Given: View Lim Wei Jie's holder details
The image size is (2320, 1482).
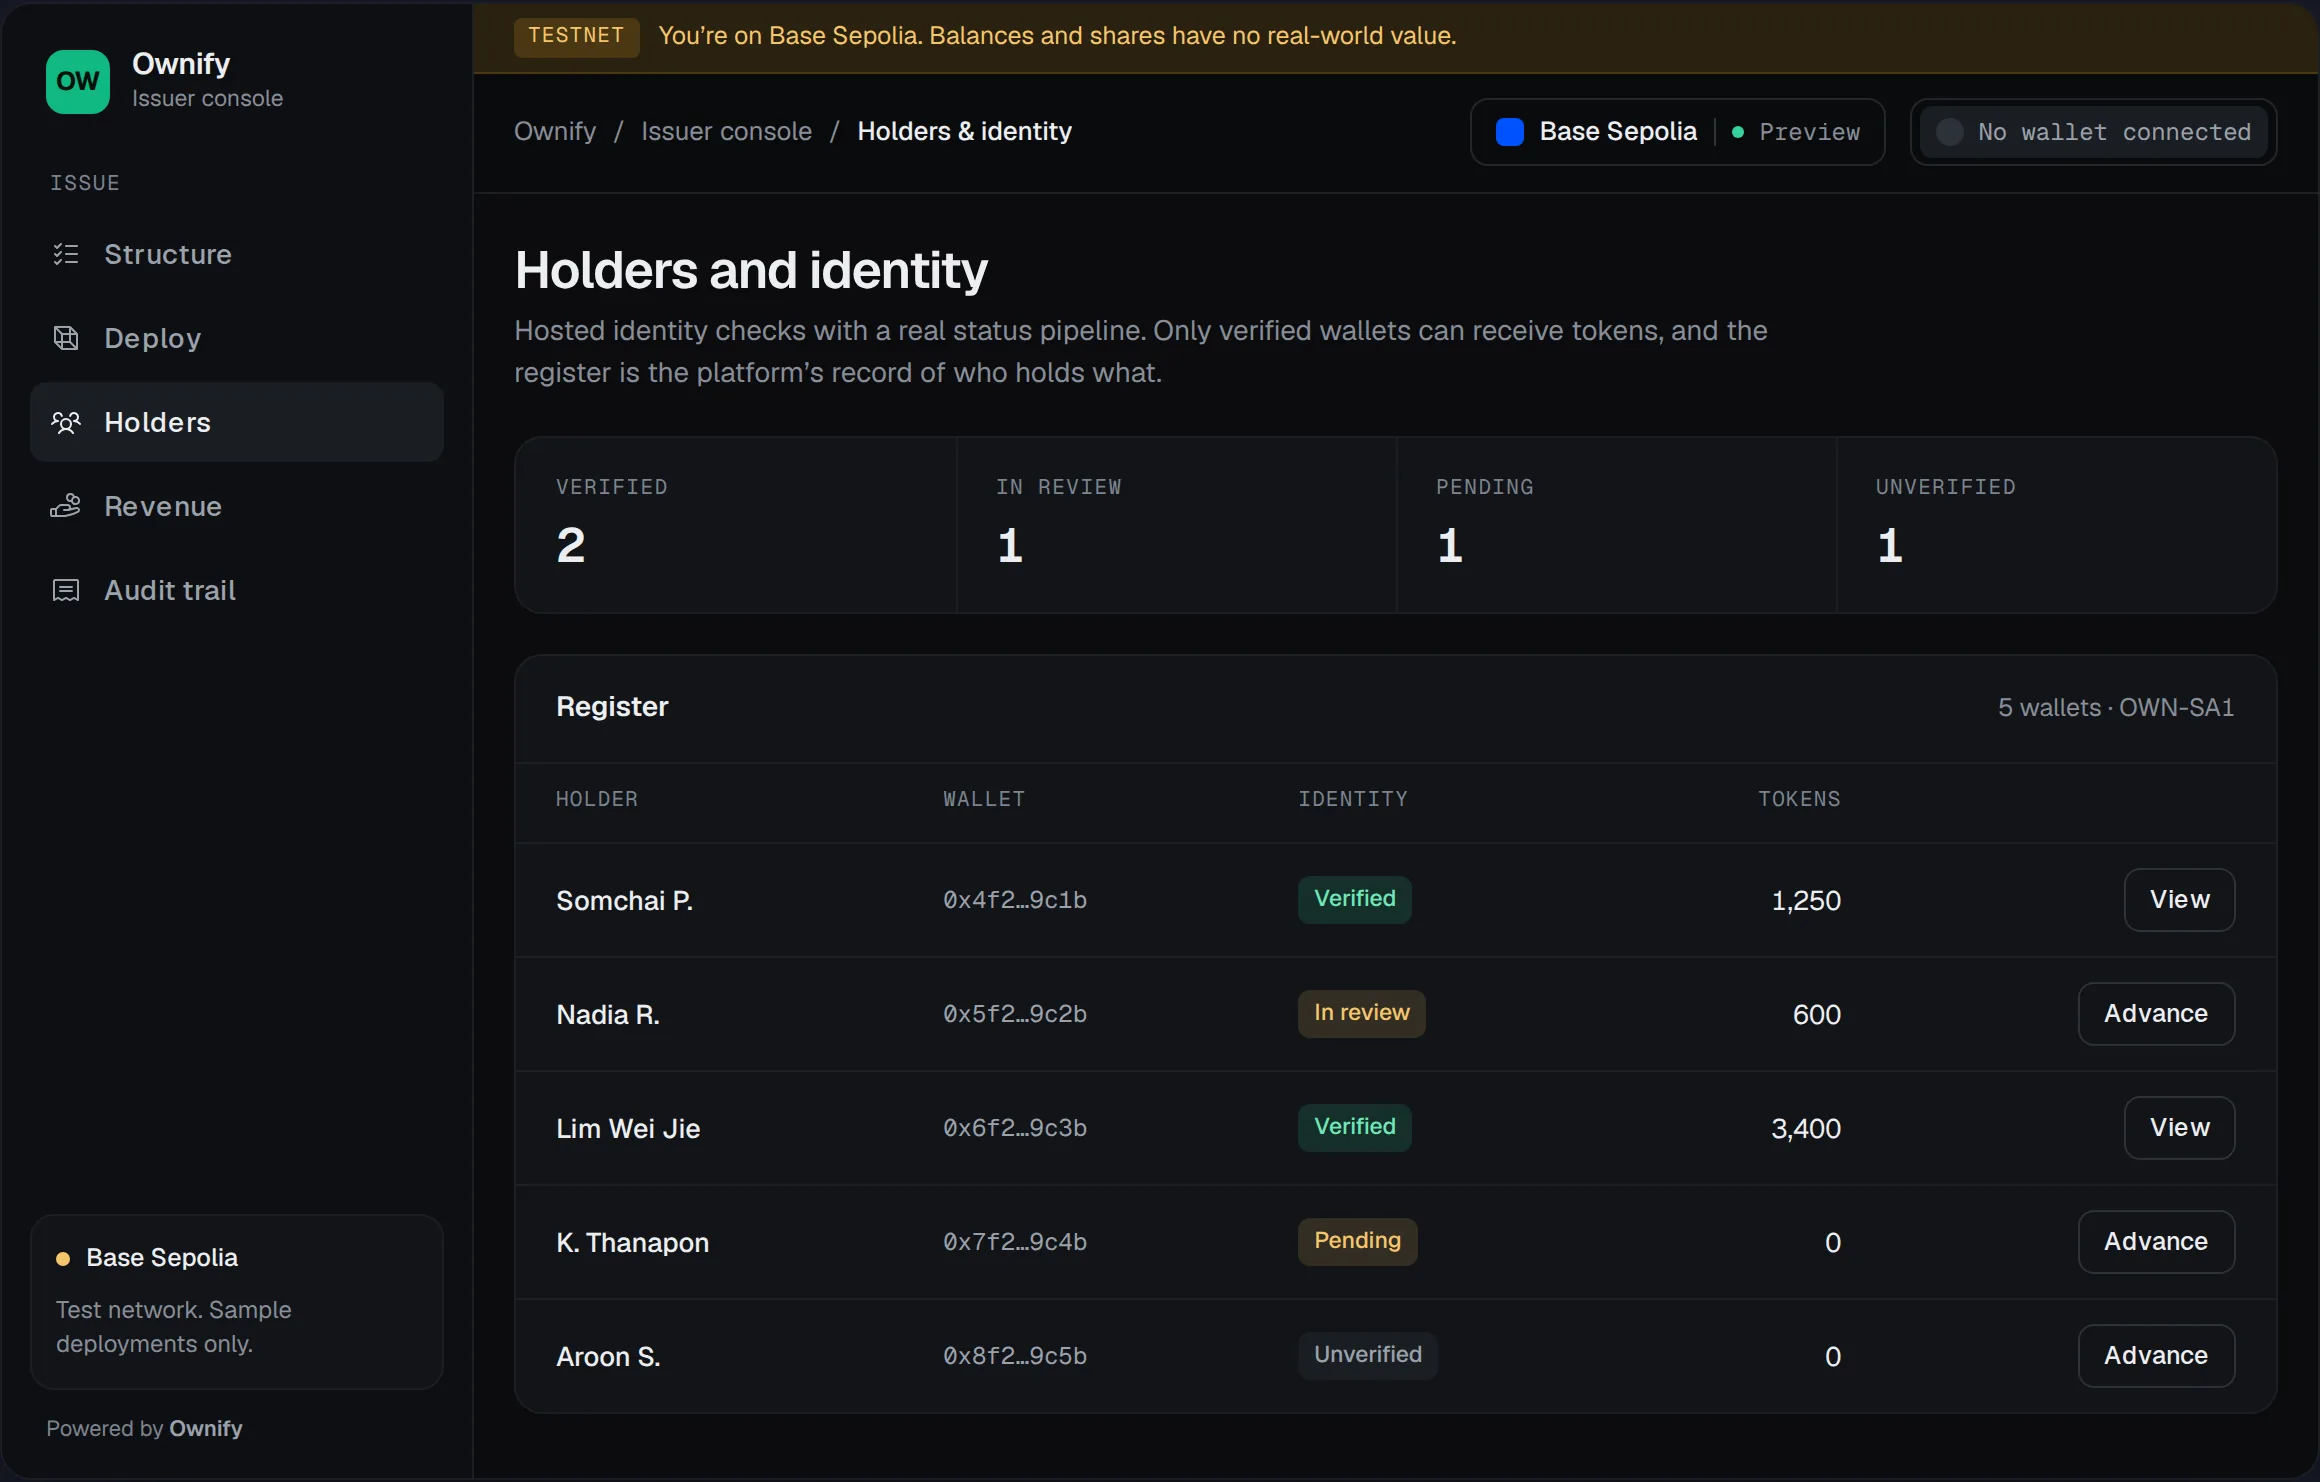Looking at the screenshot, I should coord(2179,1128).
